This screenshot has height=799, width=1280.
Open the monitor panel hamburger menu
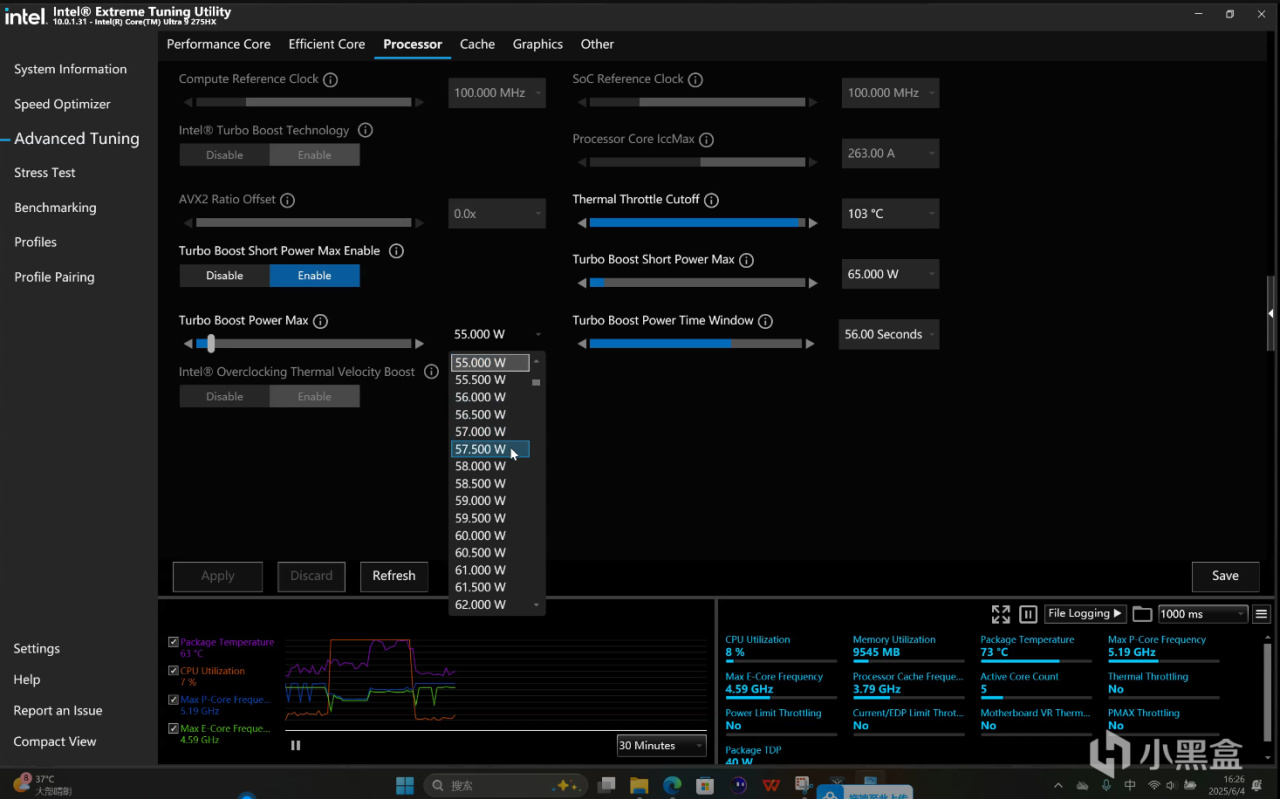coord(1262,614)
